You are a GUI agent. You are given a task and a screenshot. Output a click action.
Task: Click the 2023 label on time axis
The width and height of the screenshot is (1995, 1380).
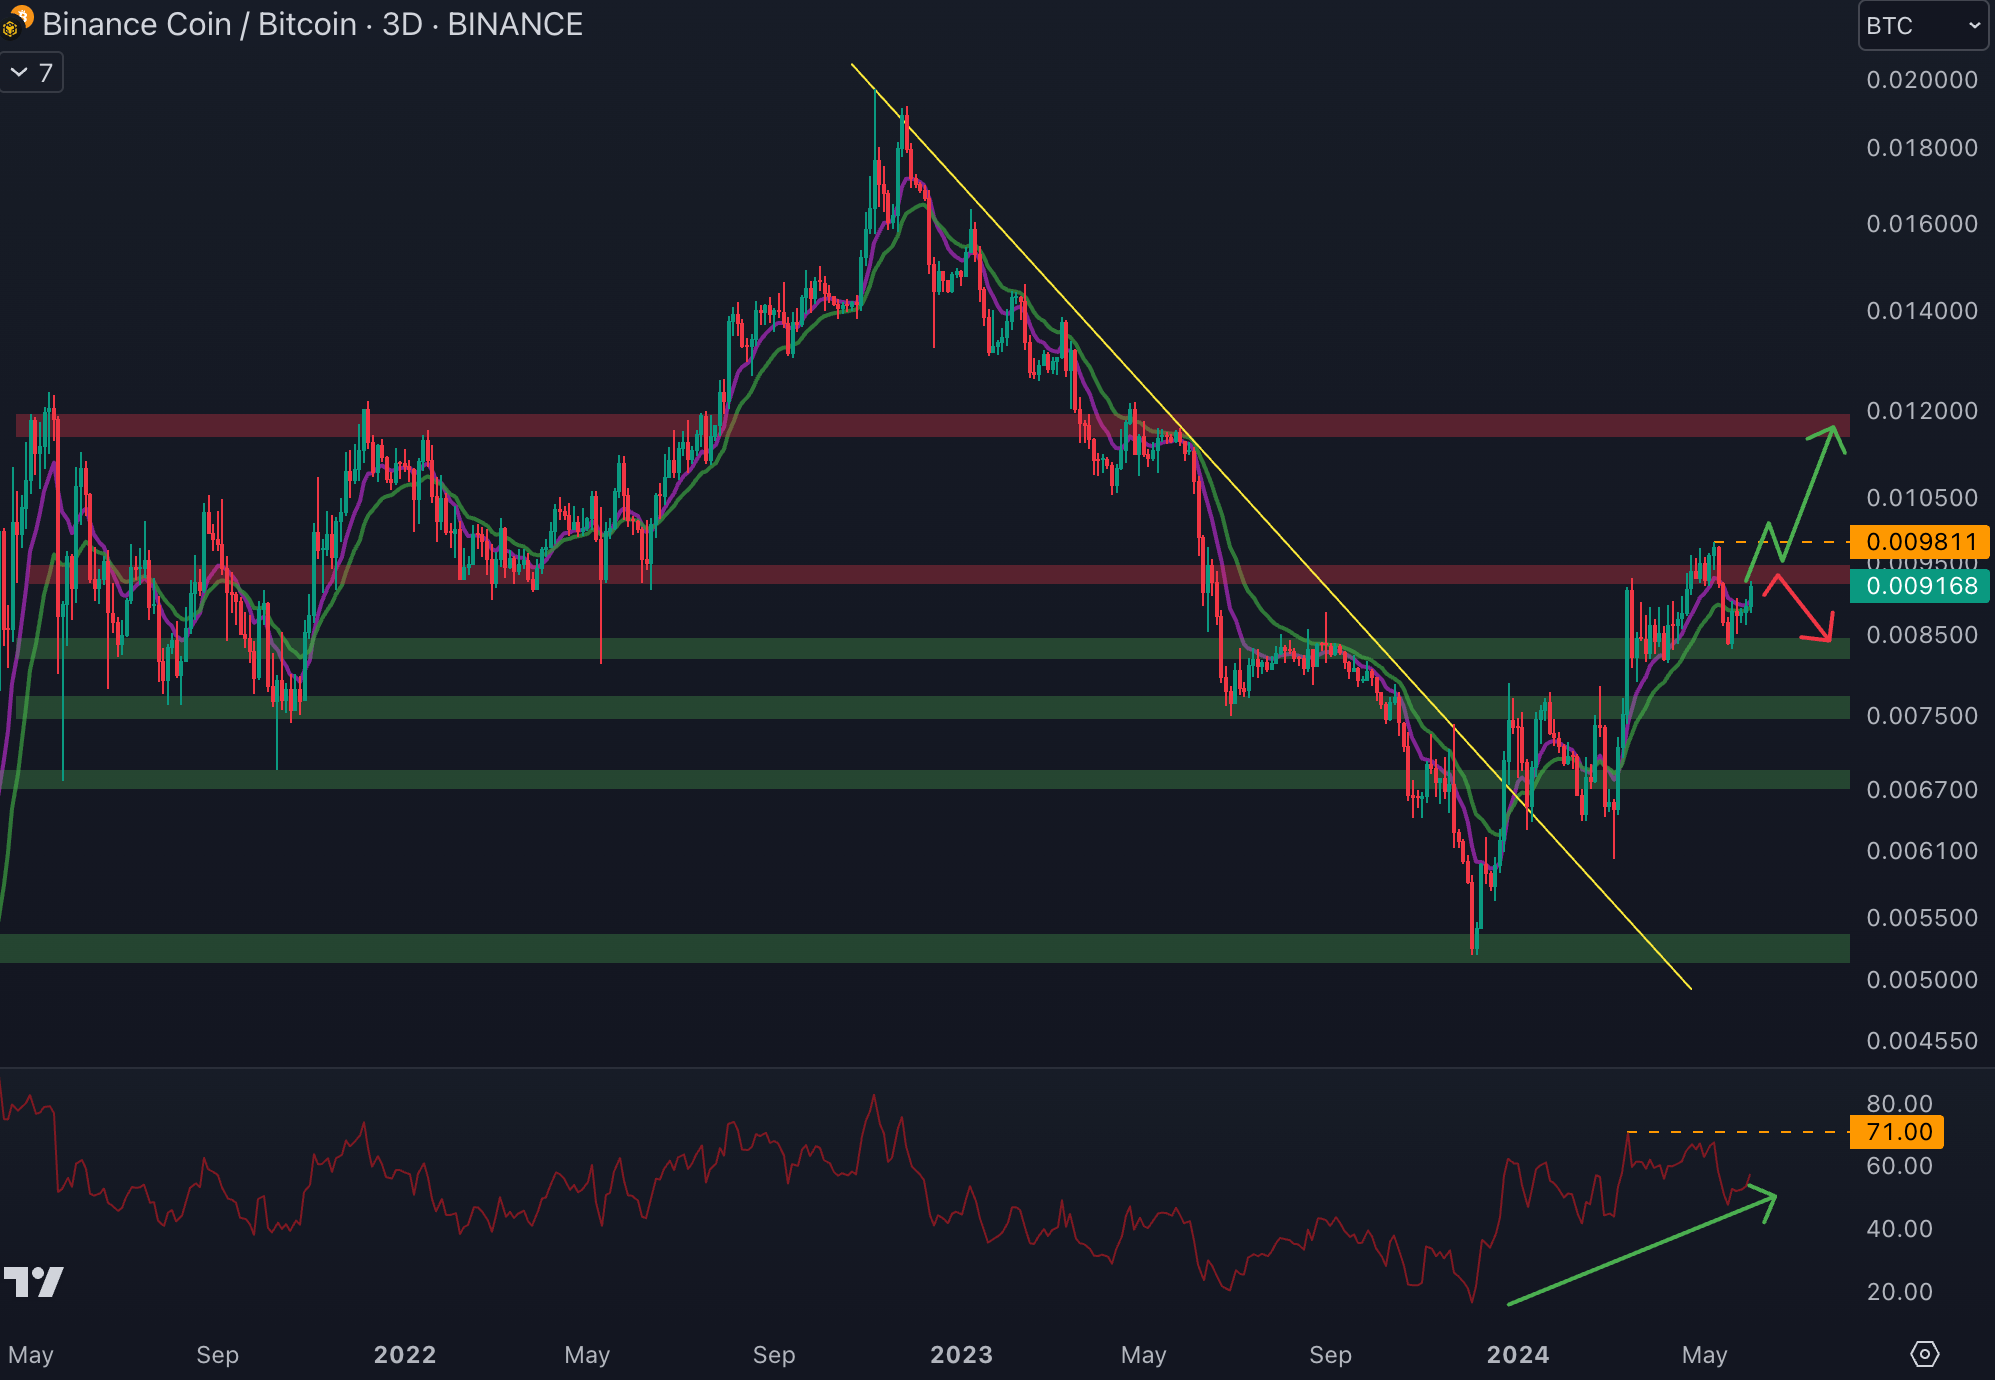click(961, 1355)
